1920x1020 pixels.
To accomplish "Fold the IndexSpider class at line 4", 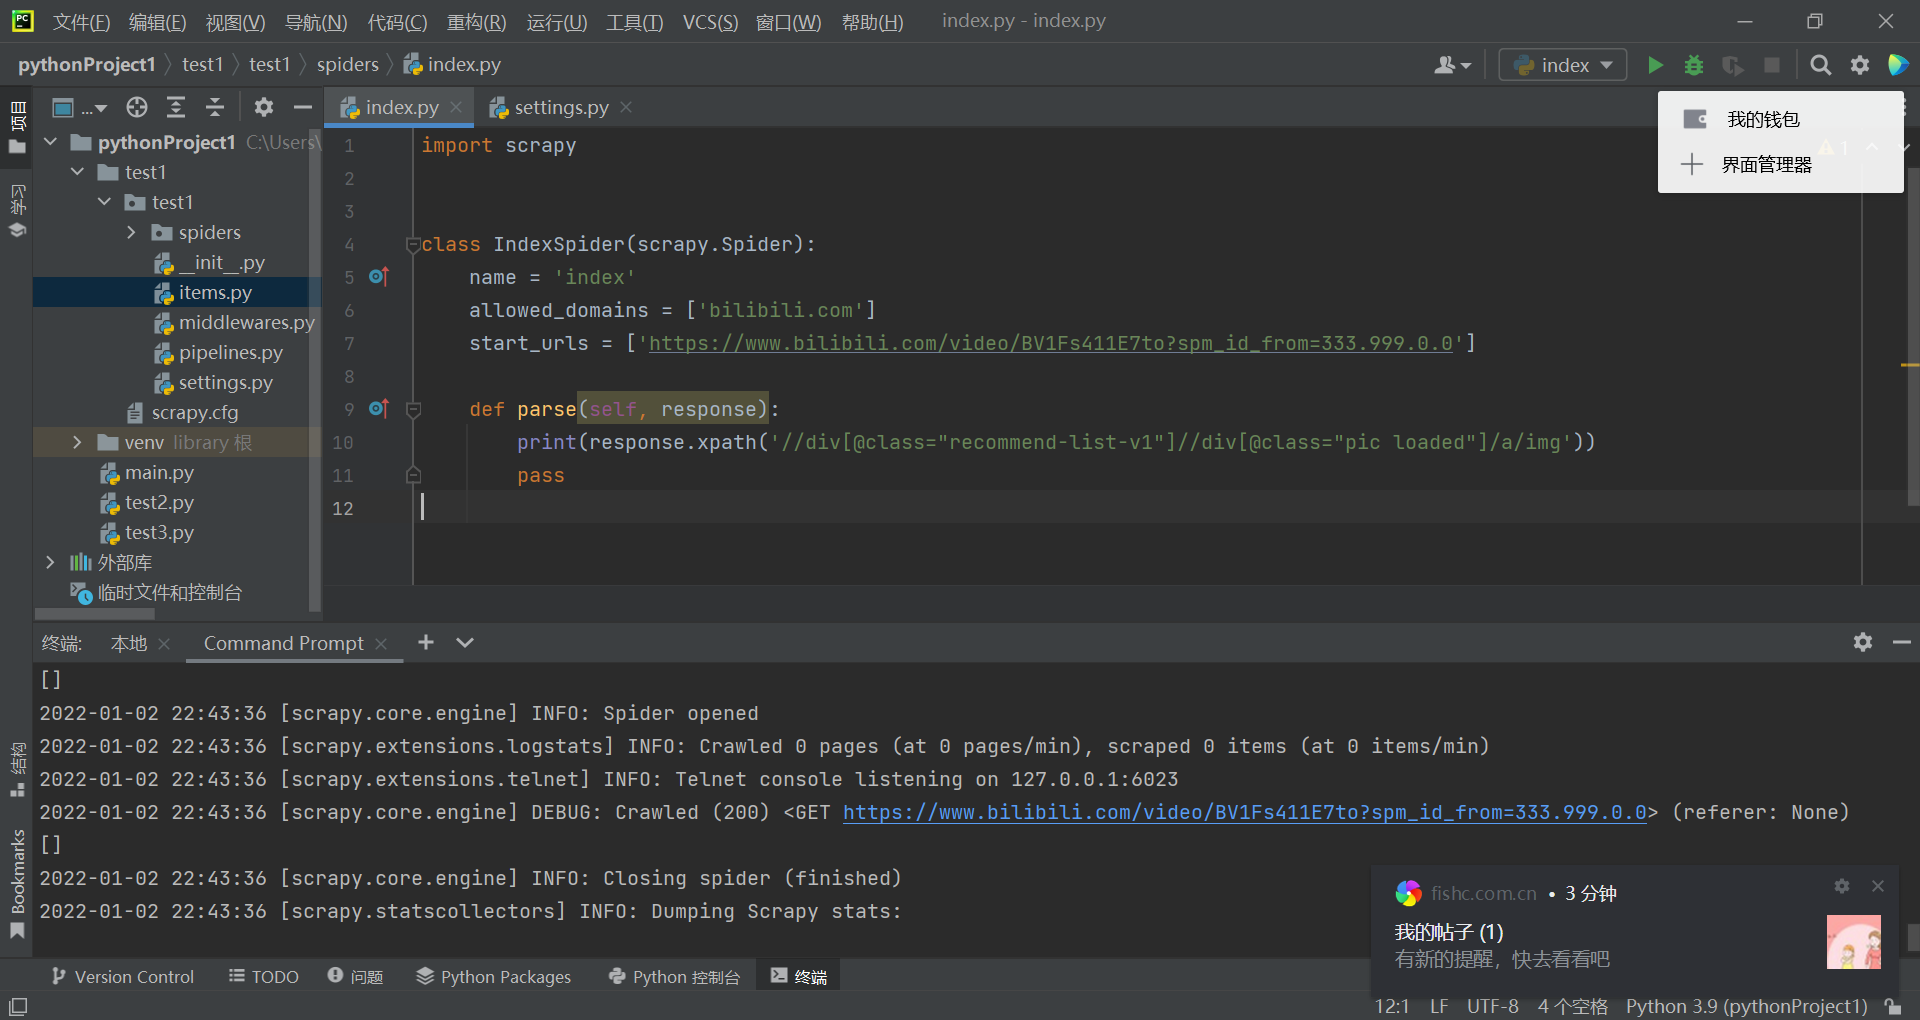I will pyautogui.click(x=412, y=244).
